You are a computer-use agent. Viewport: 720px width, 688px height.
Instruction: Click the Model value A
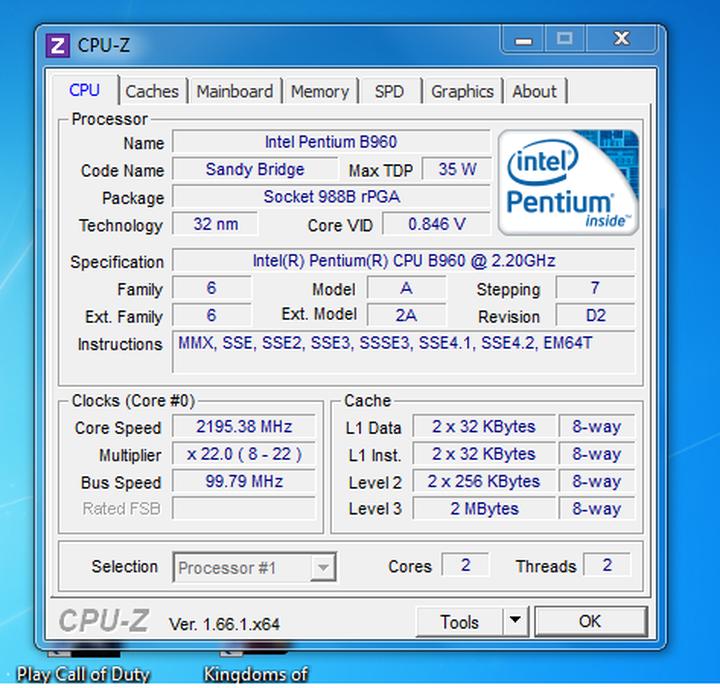pyautogui.click(x=406, y=288)
